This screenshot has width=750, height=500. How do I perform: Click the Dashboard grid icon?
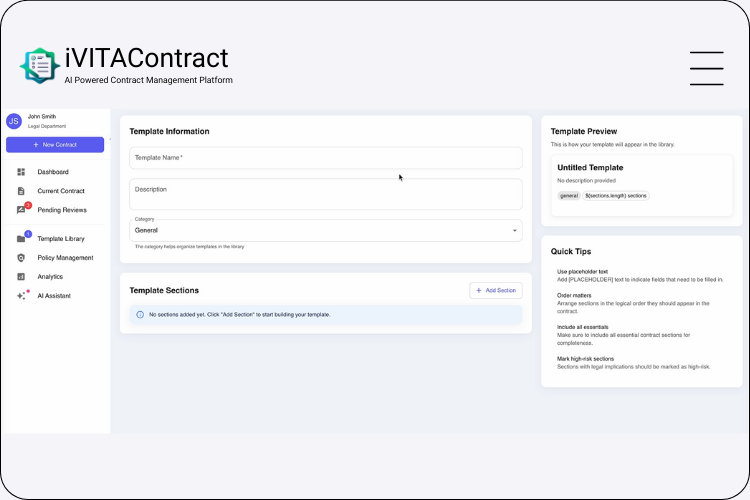pyautogui.click(x=21, y=172)
